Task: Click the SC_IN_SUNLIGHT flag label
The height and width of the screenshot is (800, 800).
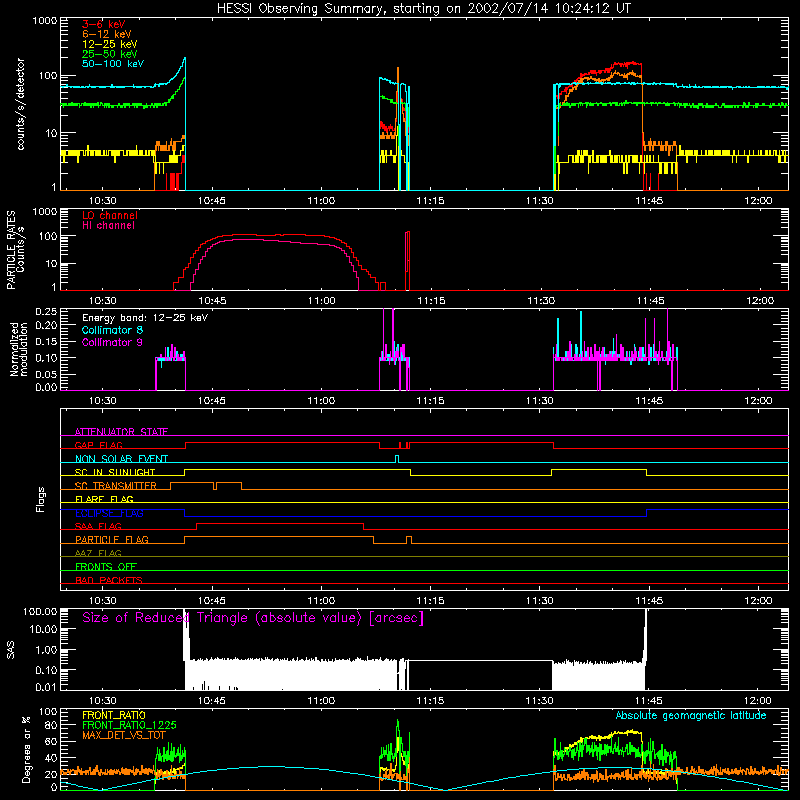Action: click(x=115, y=472)
